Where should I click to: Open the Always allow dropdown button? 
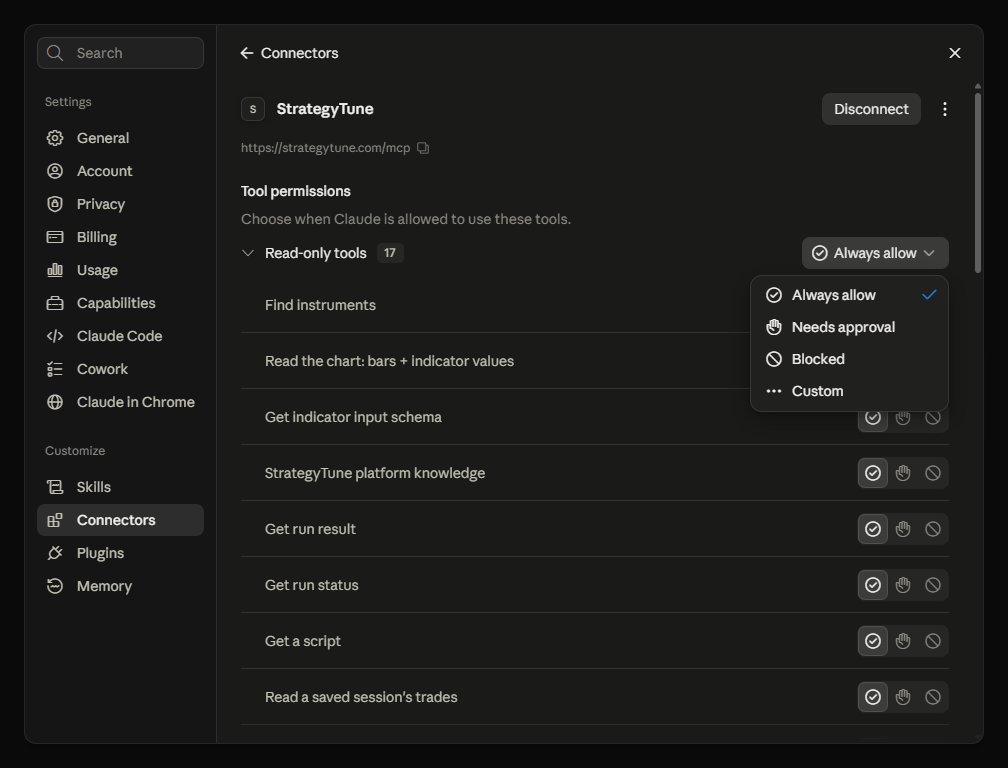click(875, 253)
